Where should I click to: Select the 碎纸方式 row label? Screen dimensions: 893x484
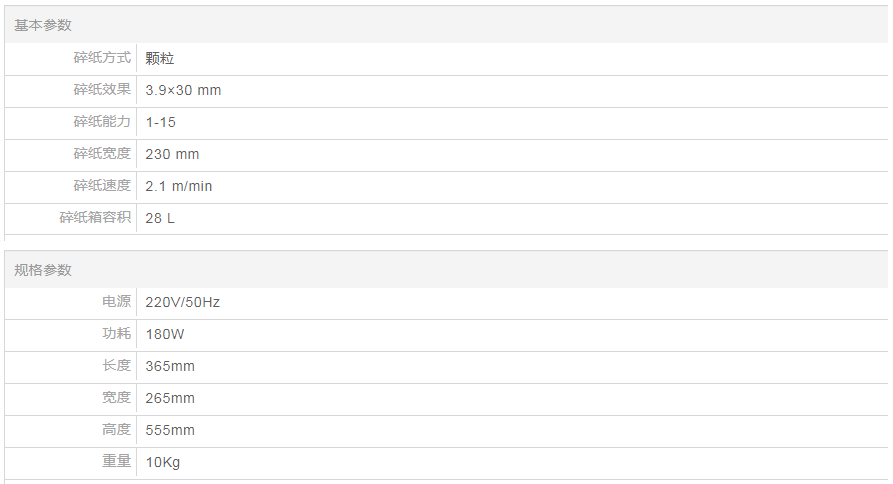(x=102, y=58)
